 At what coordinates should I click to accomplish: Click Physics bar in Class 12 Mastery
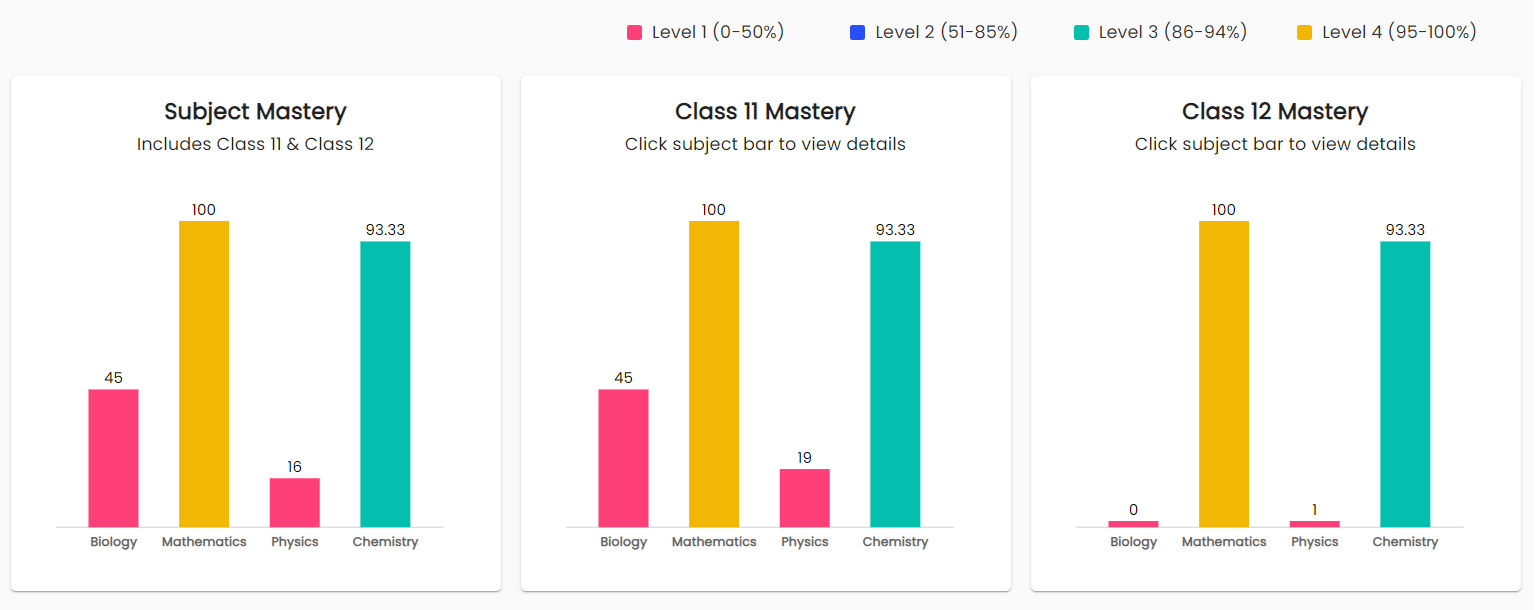click(1315, 523)
